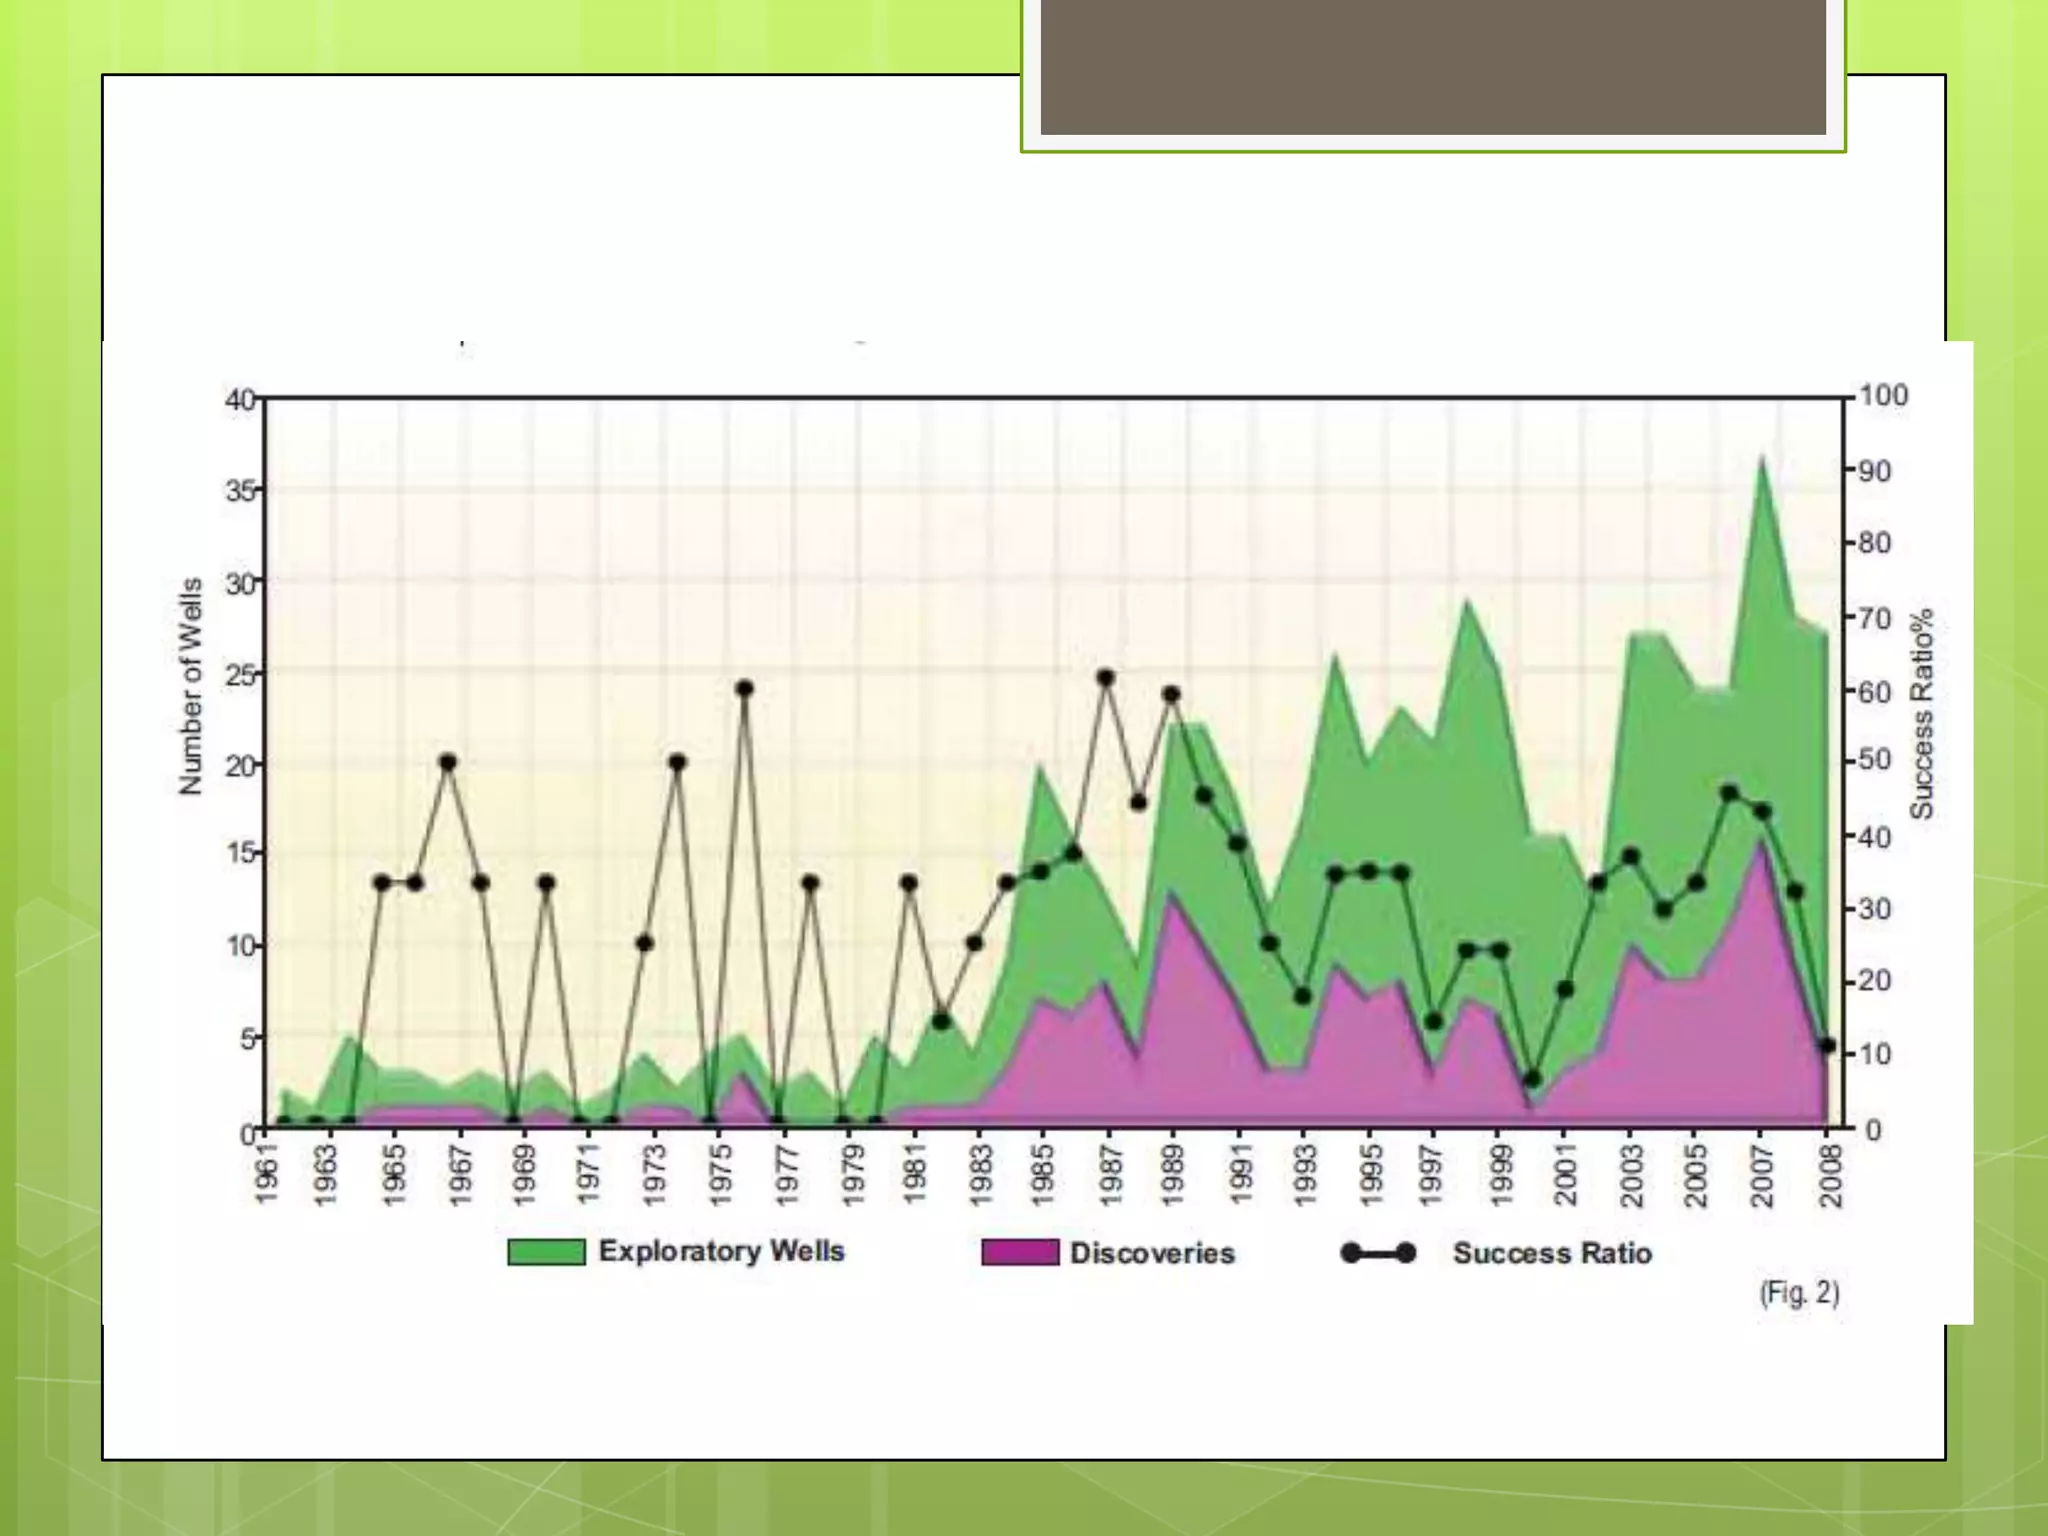
Task: Select the Discoveries legend label
Action: coord(1152,1253)
